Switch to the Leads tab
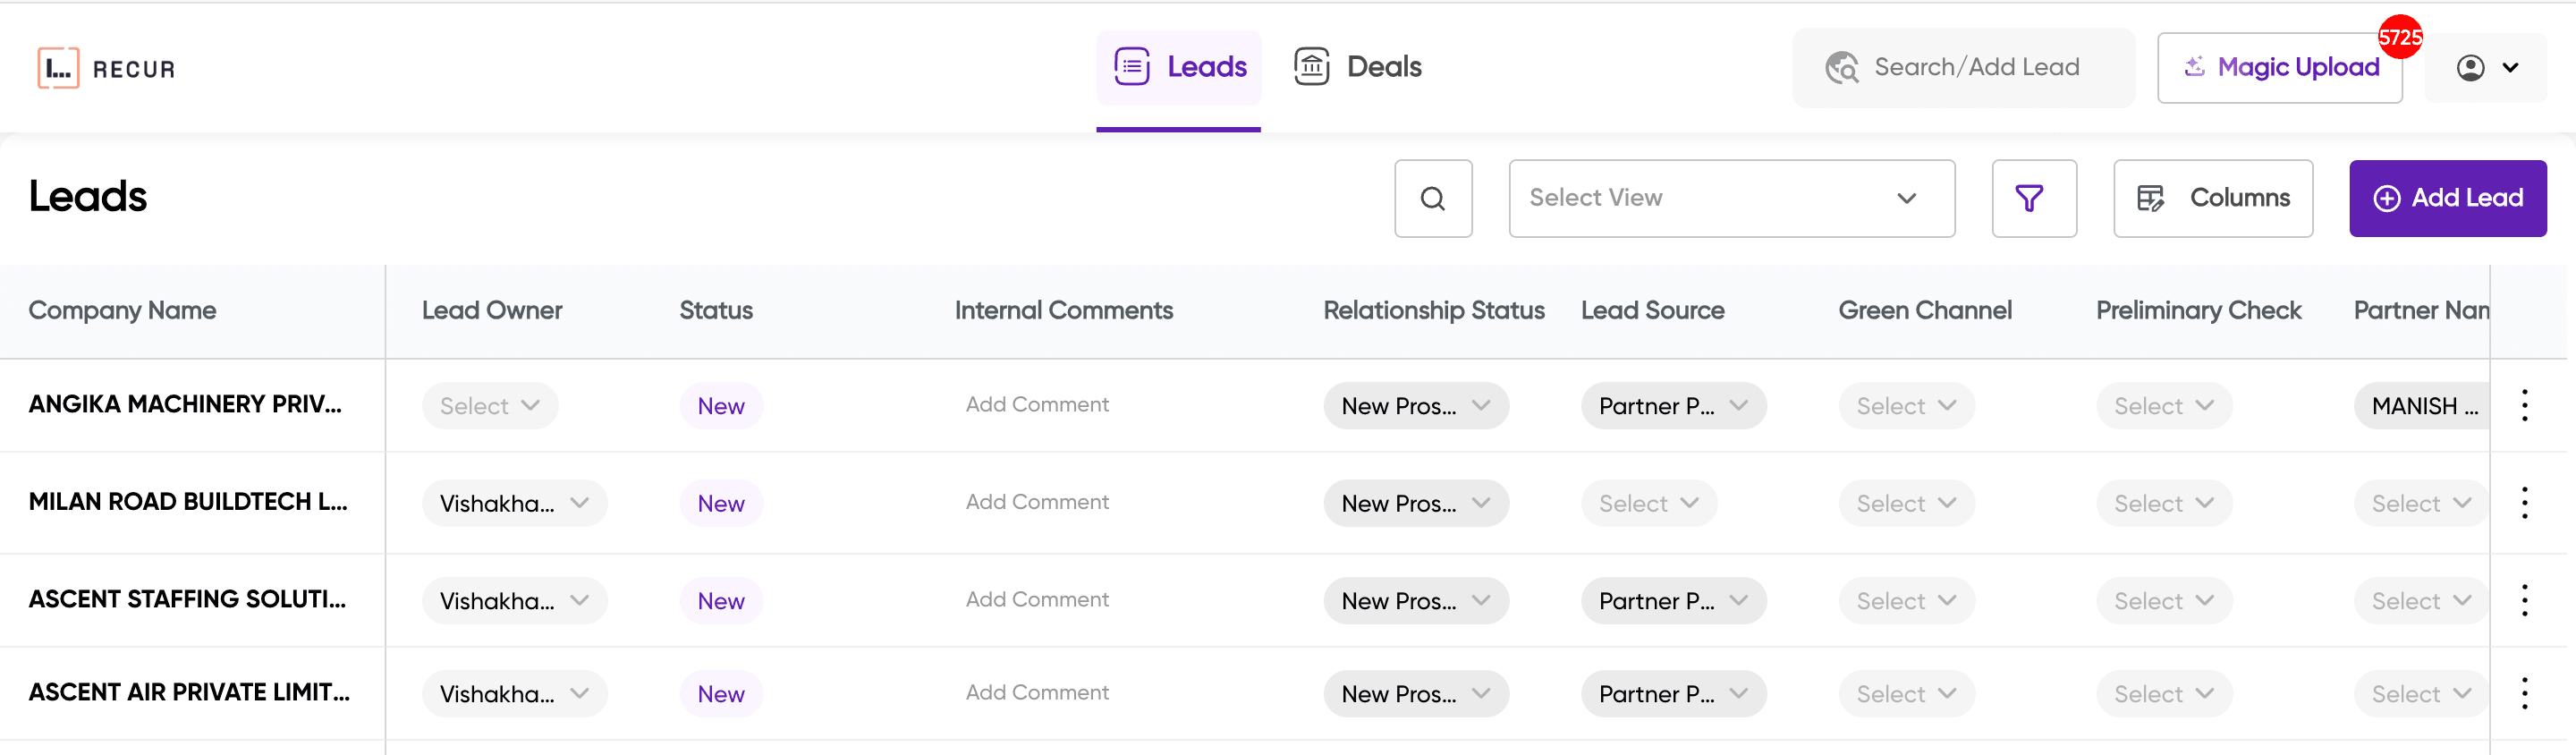2576x755 pixels. point(1206,66)
